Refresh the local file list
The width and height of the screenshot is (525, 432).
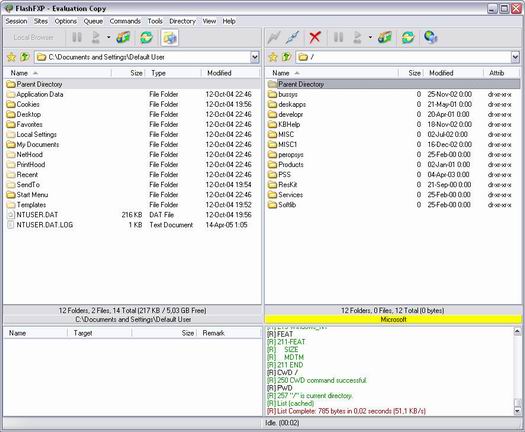pyautogui.click(x=146, y=38)
